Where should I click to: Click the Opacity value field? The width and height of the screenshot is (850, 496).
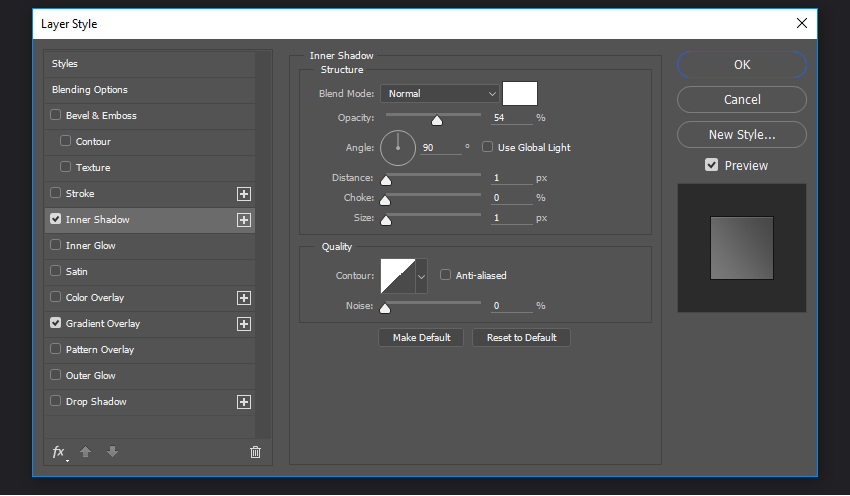coord(512,118)
